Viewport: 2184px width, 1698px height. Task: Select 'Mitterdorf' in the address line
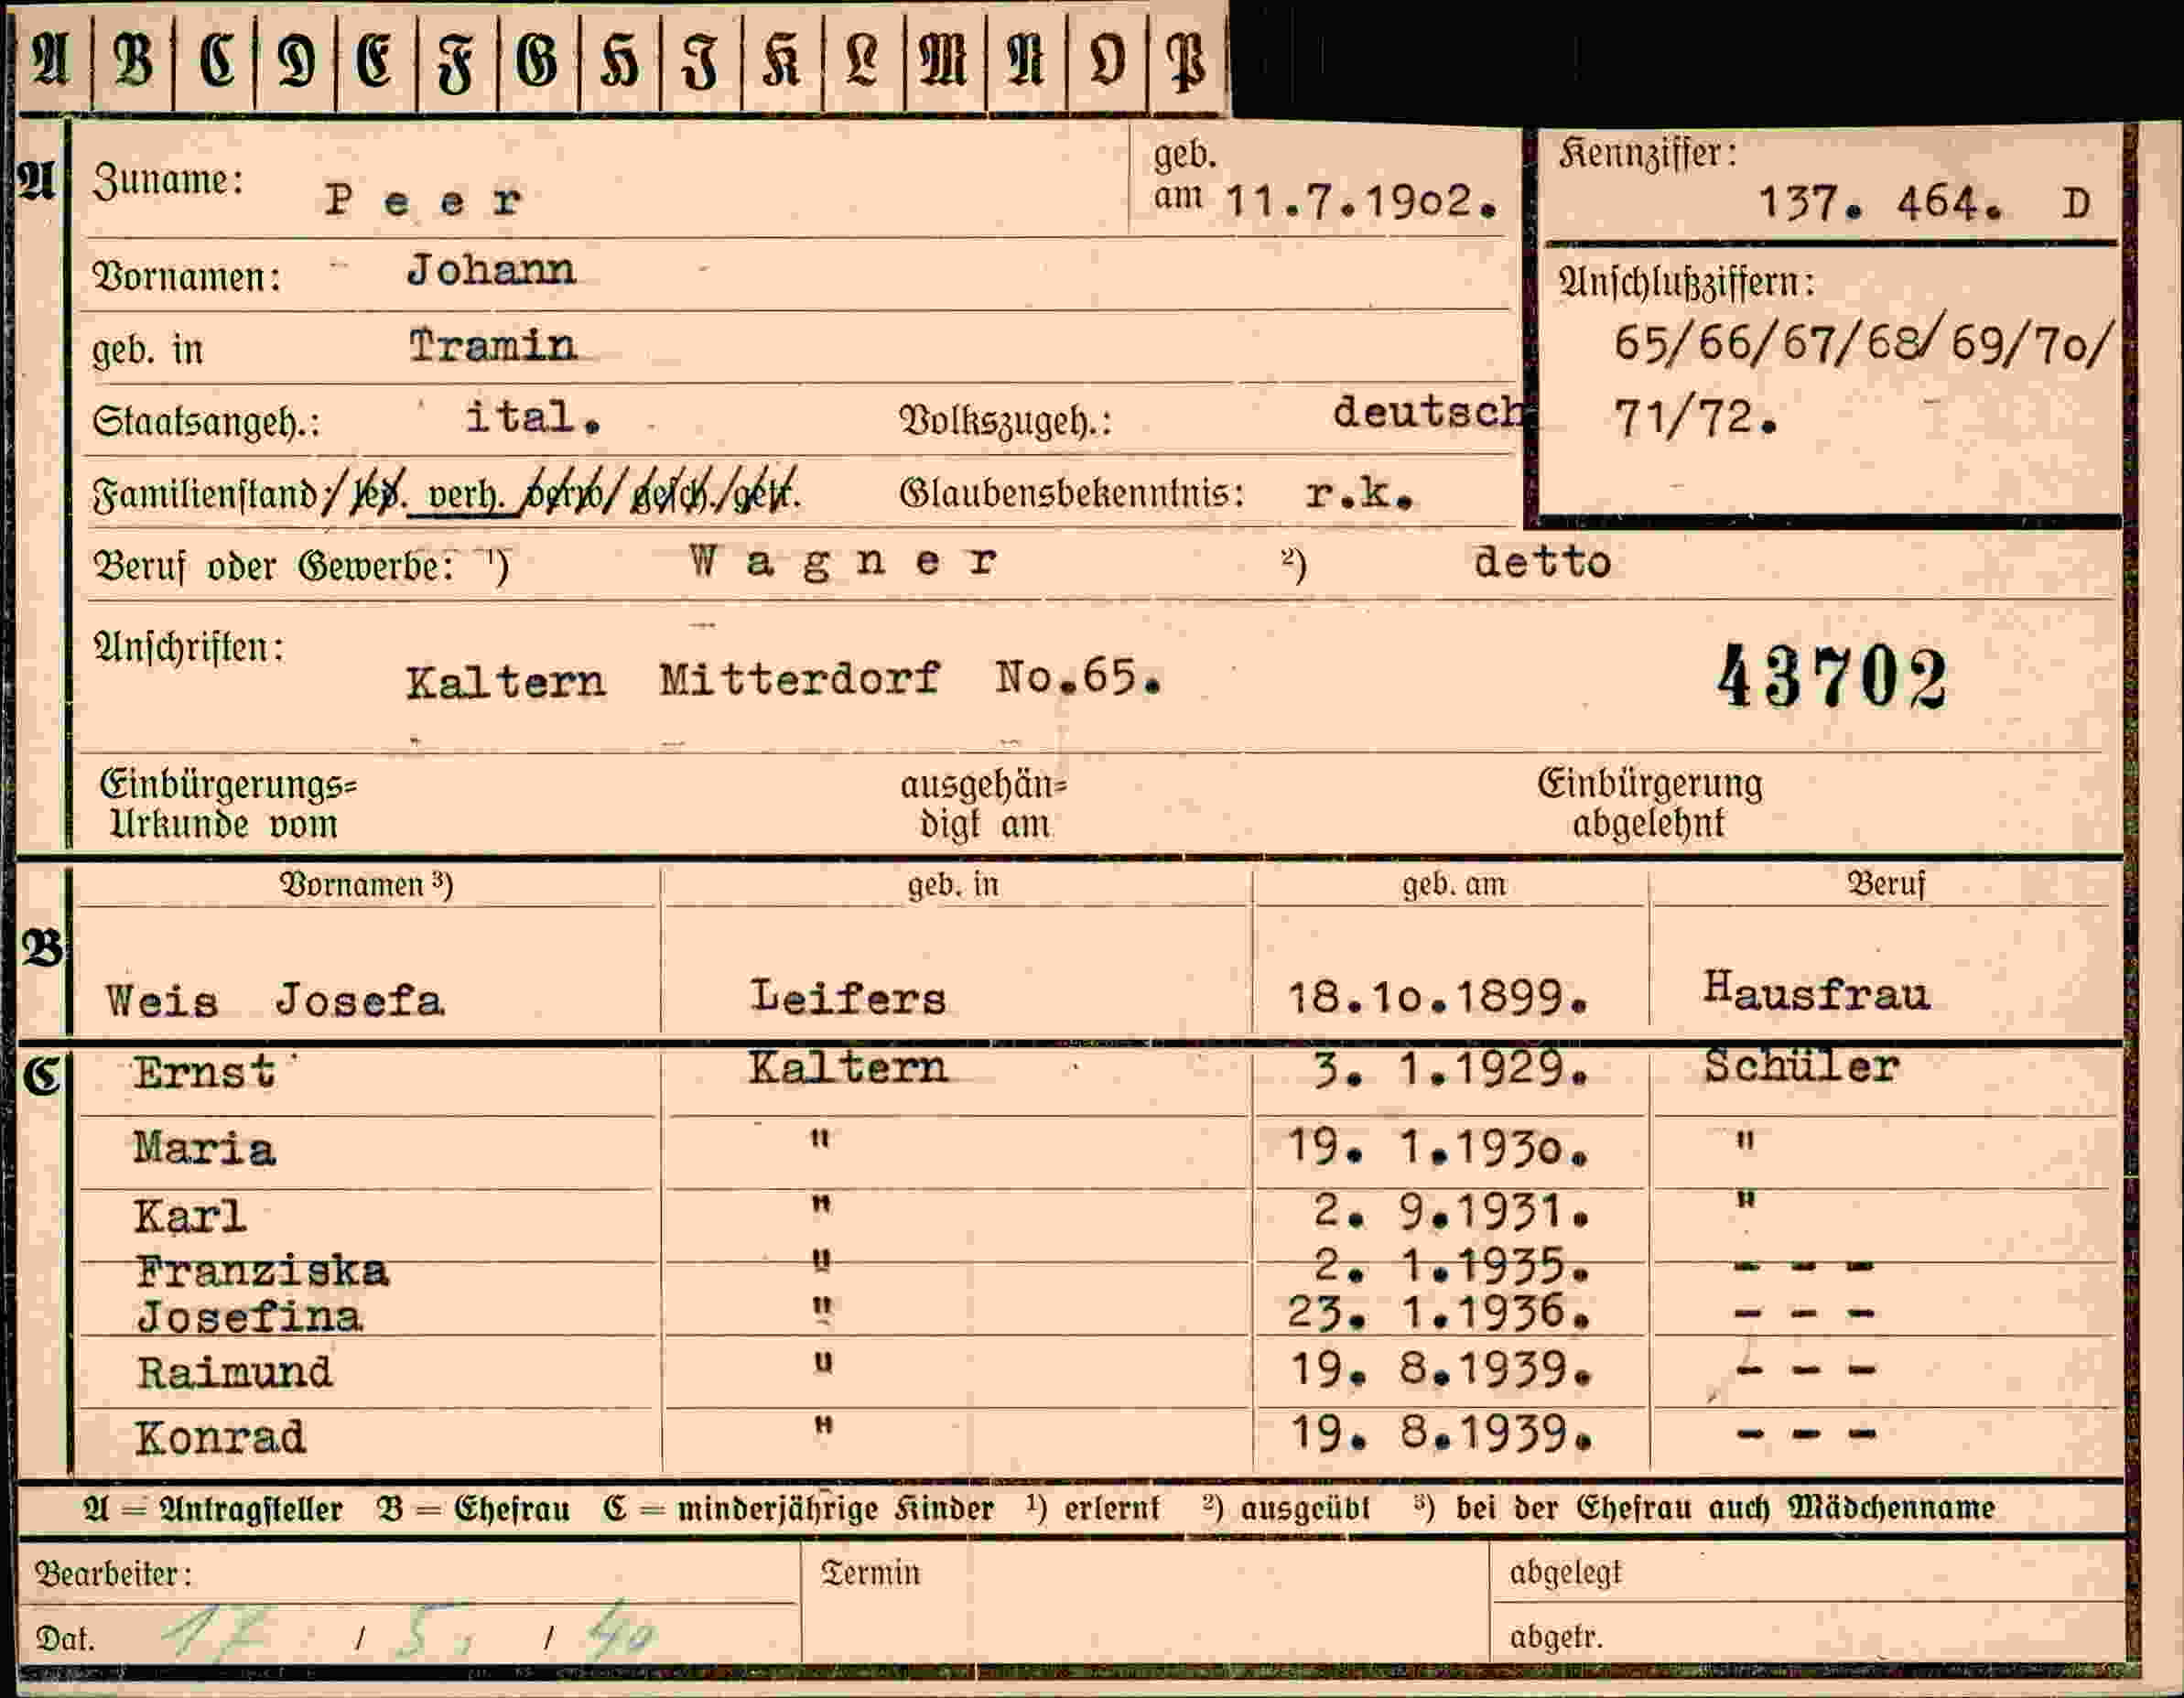799,679
